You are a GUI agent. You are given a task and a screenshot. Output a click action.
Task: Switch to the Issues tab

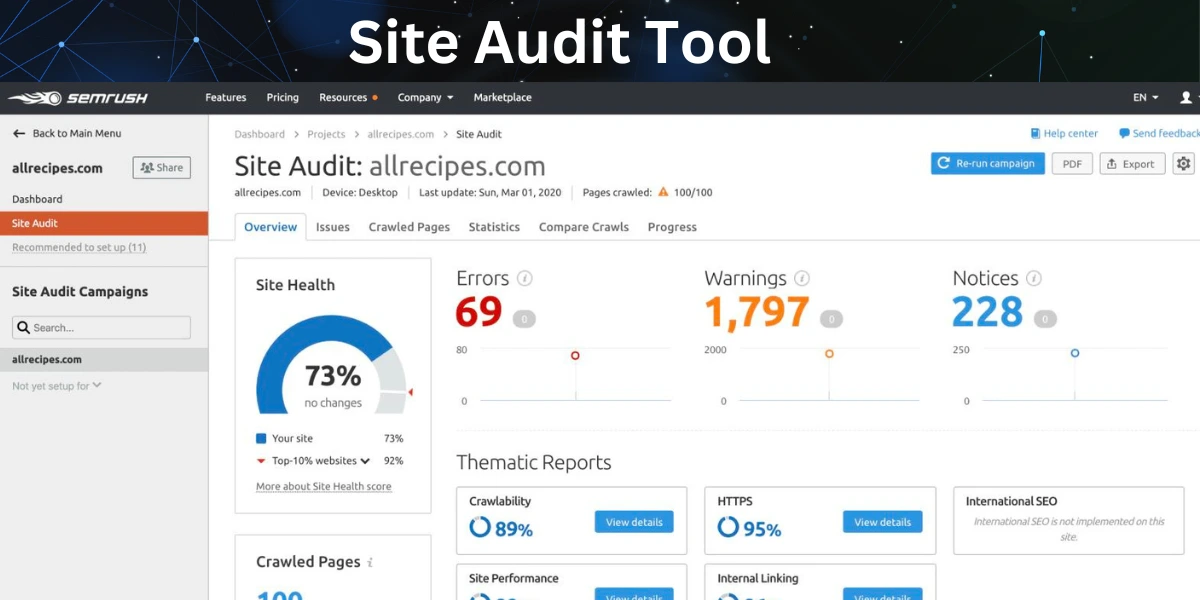point(333,227)
